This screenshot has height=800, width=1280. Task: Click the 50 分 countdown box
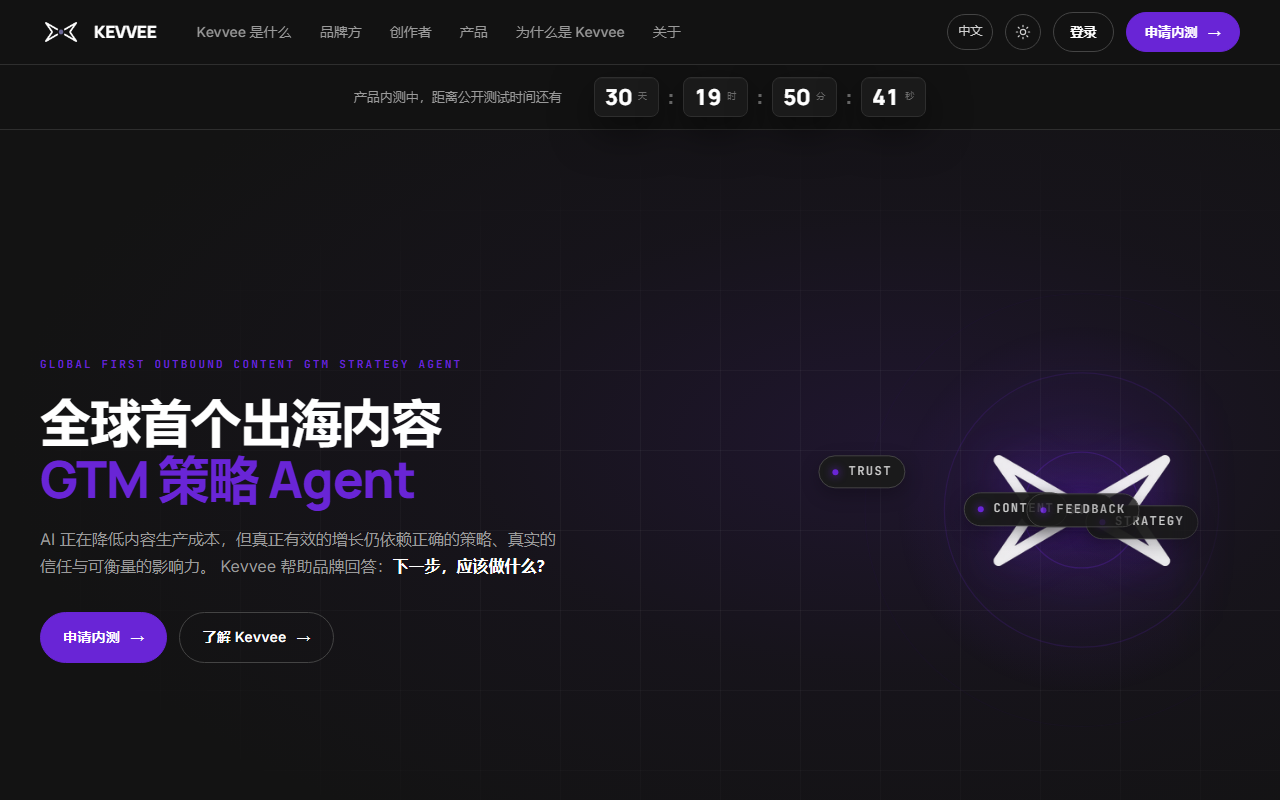804,97
